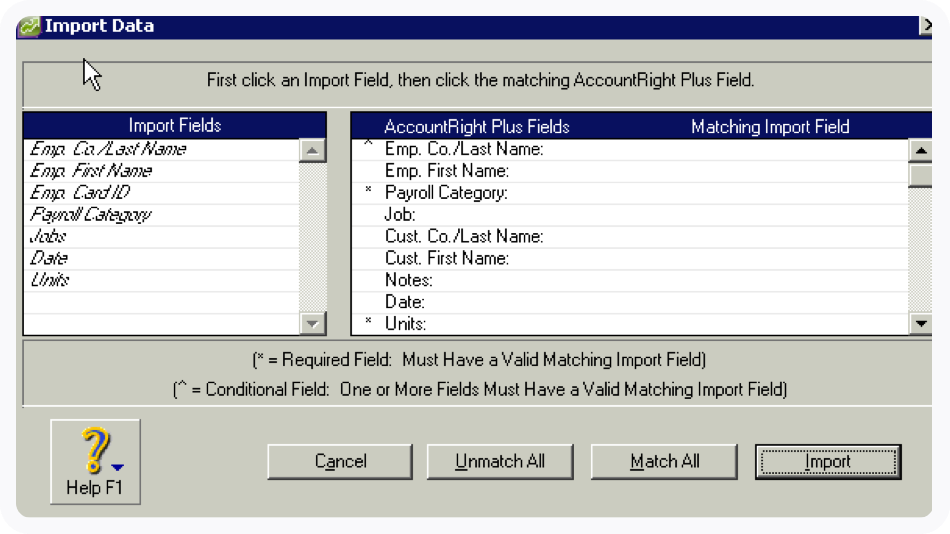The height and width of the screenshot is (534, 950).
Task: Select import field Jobs
Action: pos(162,236)
